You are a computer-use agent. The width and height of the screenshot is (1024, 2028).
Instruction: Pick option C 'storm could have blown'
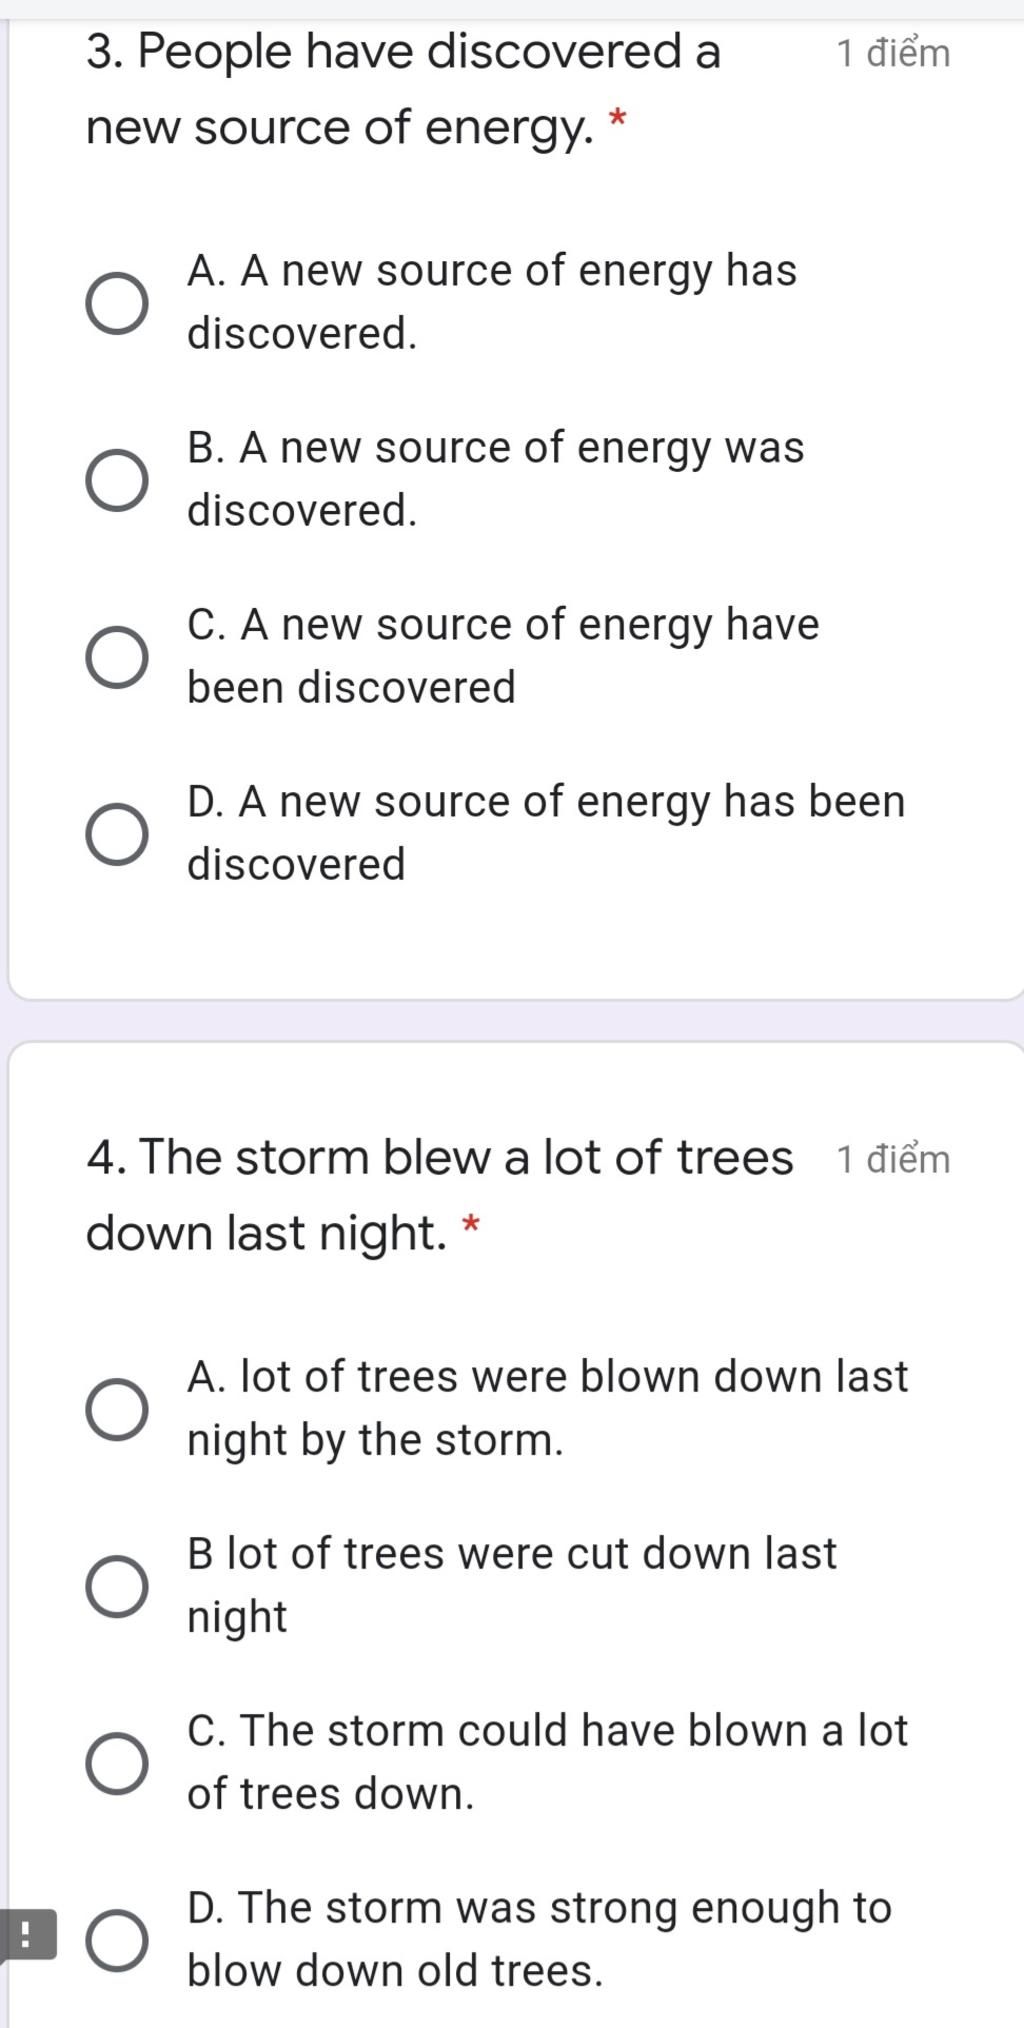point(117,1763)
